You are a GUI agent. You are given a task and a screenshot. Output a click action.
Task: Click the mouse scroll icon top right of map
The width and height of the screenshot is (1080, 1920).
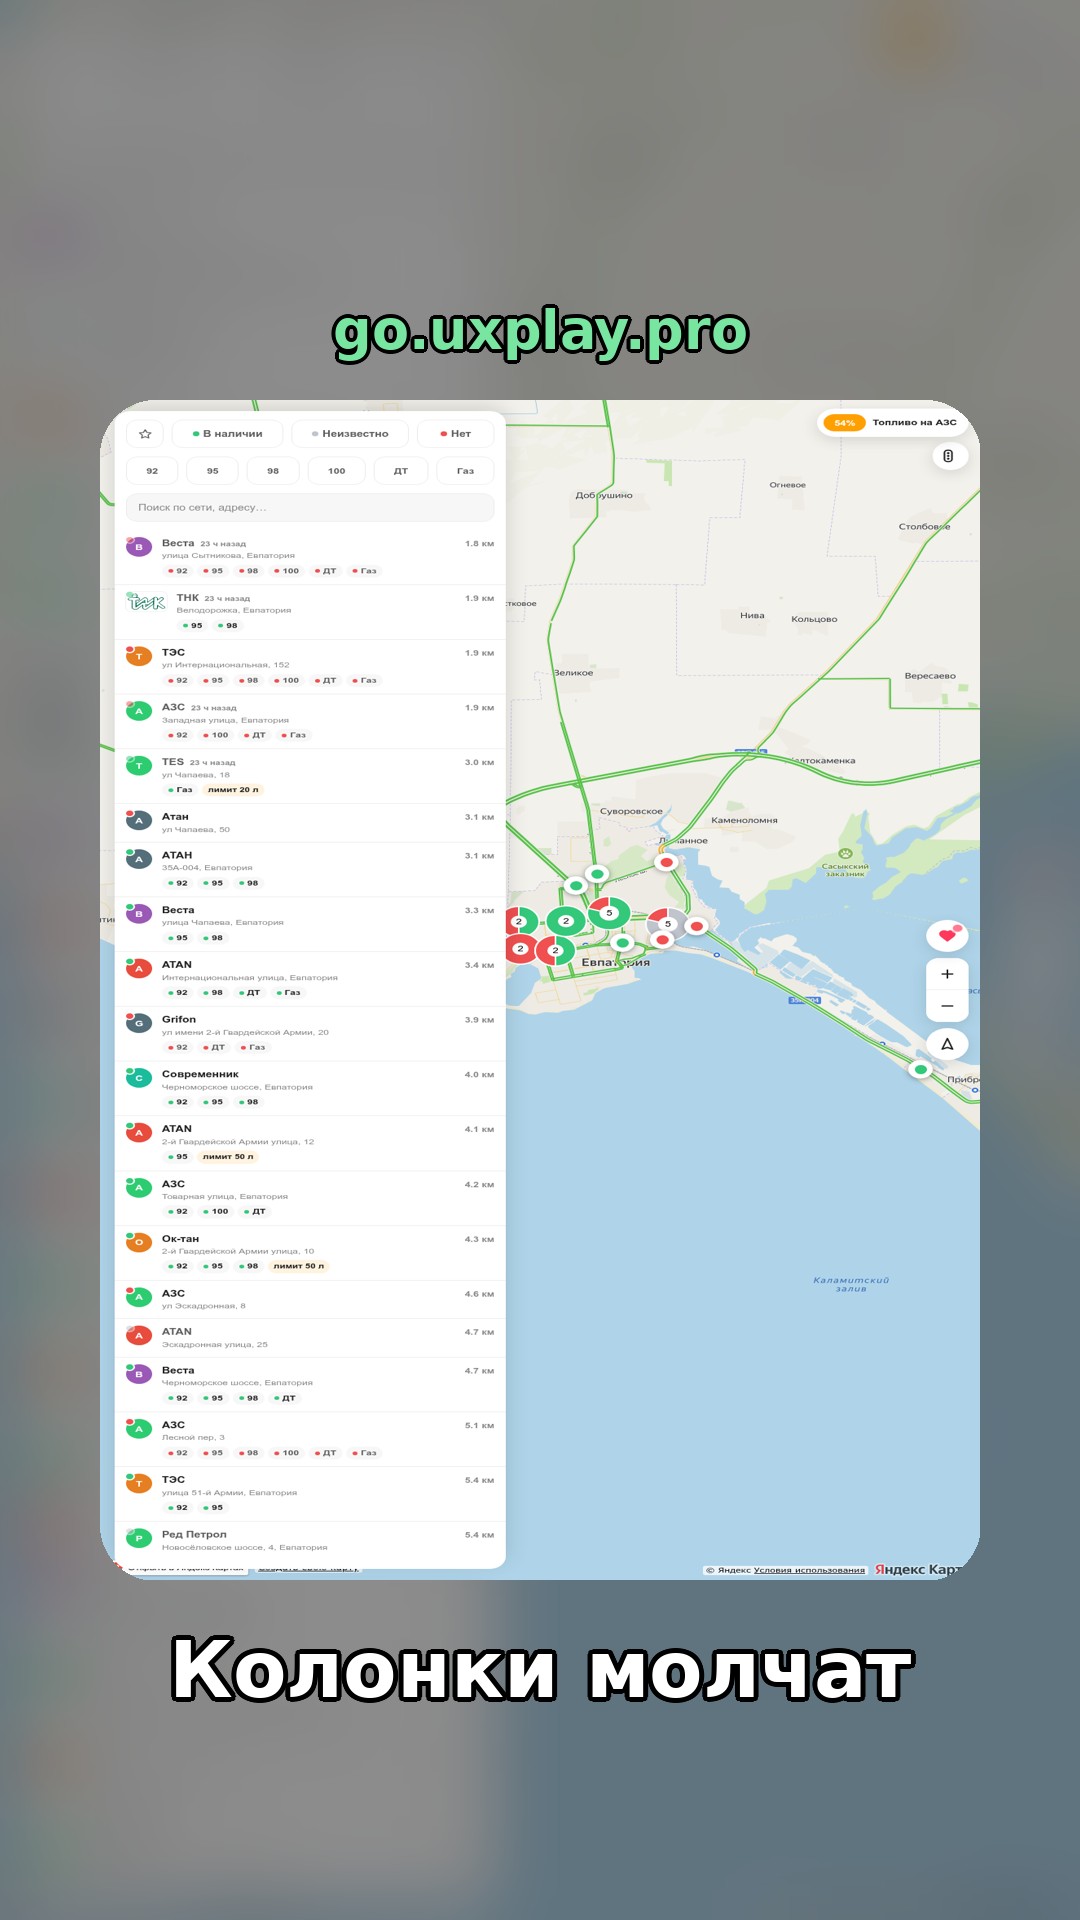click(948, 456)
